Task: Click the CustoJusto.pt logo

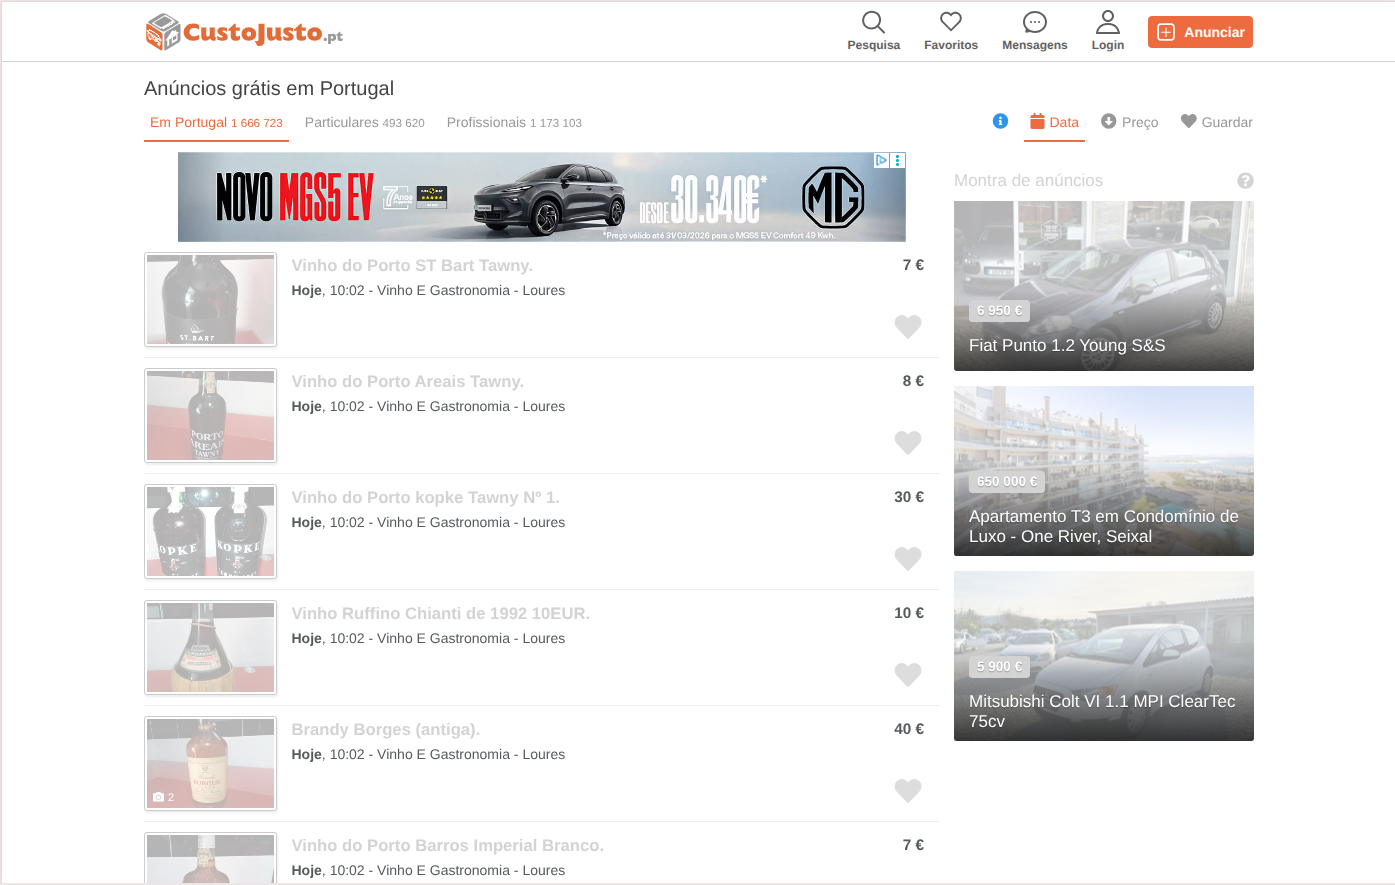Action: coord(242,31)
